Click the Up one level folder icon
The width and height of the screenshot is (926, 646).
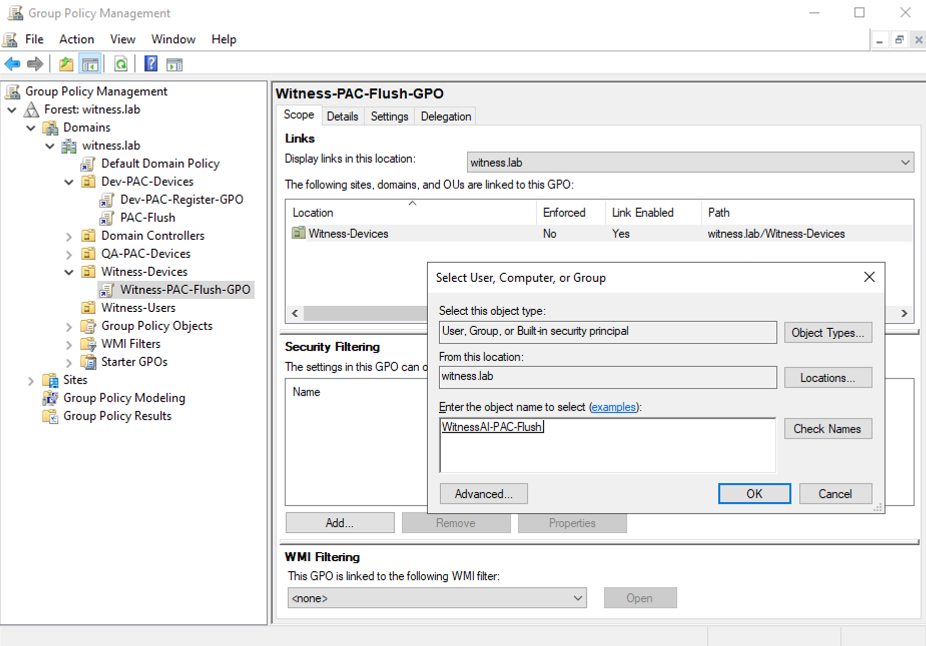[x=66, y=64]
